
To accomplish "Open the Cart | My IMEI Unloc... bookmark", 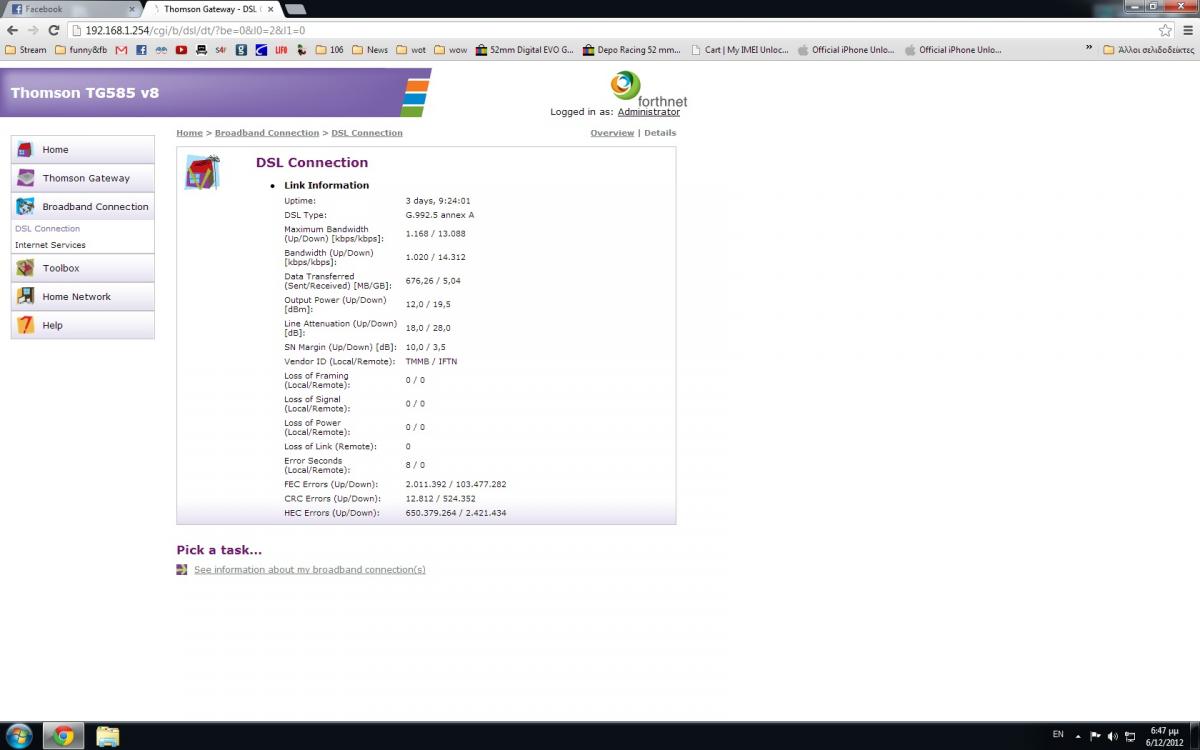I will 739,50.
